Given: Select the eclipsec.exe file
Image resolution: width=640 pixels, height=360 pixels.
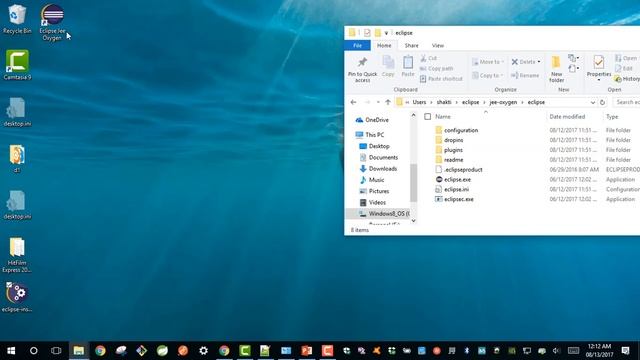Looking at the screenshot, I should (x=454, y=200).
